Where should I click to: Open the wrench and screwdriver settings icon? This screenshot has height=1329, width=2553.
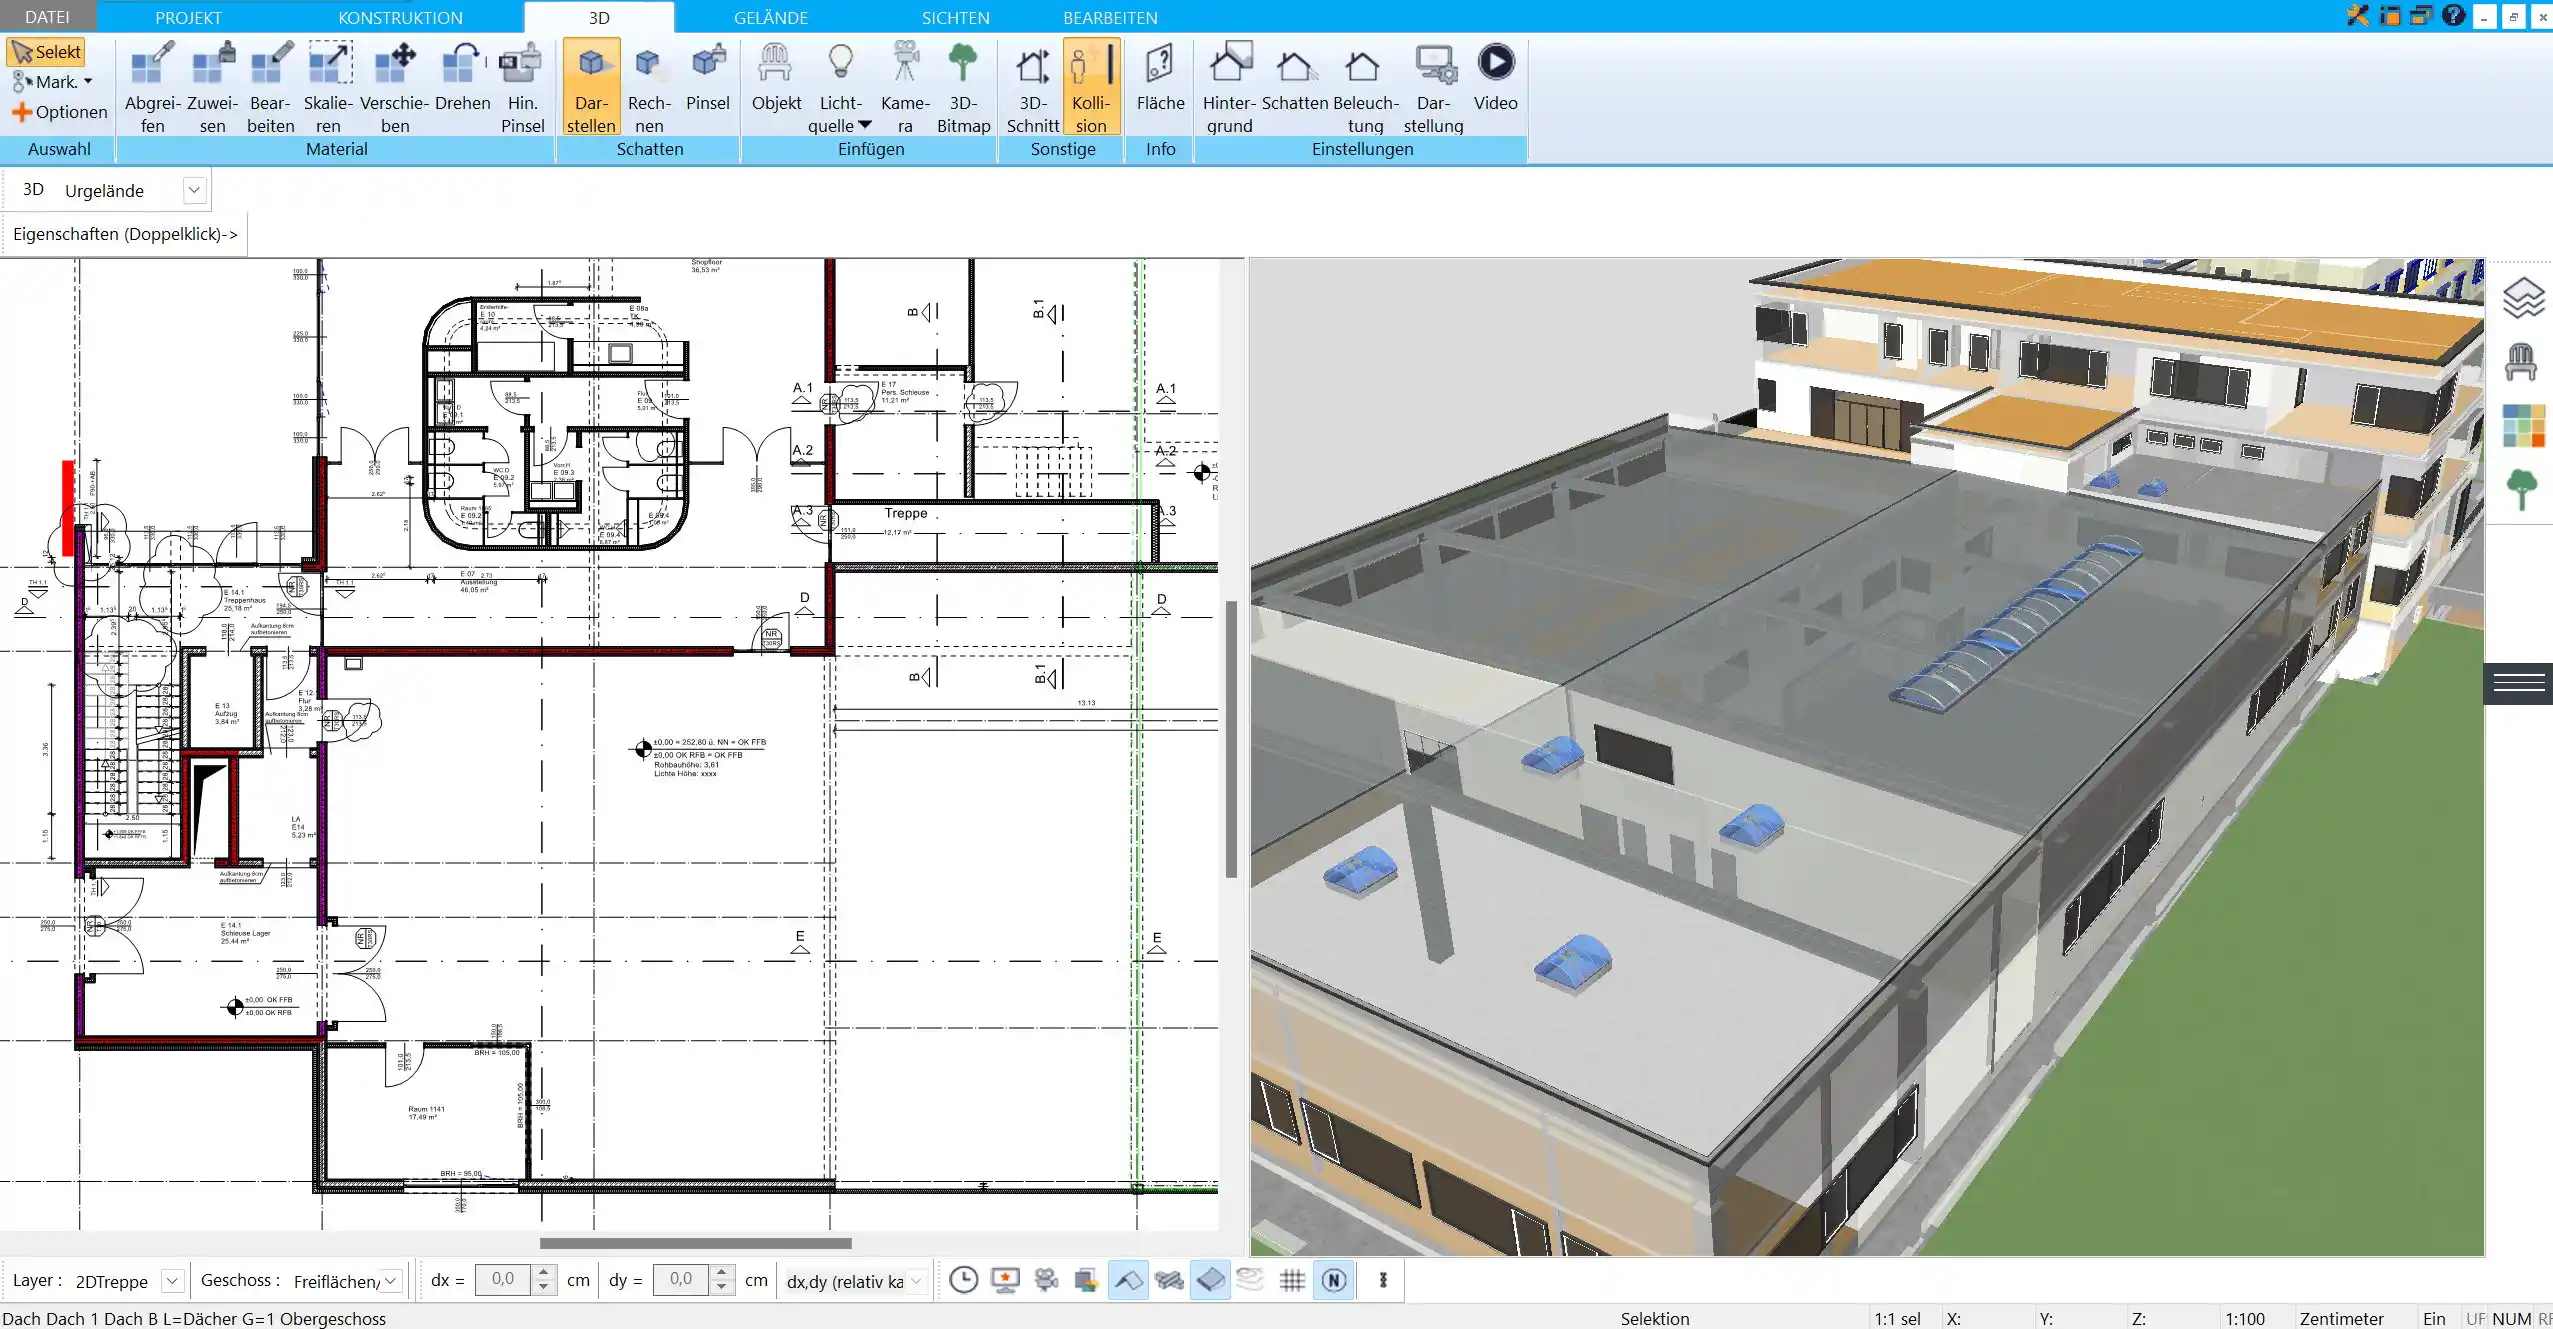coord(2357,15)
